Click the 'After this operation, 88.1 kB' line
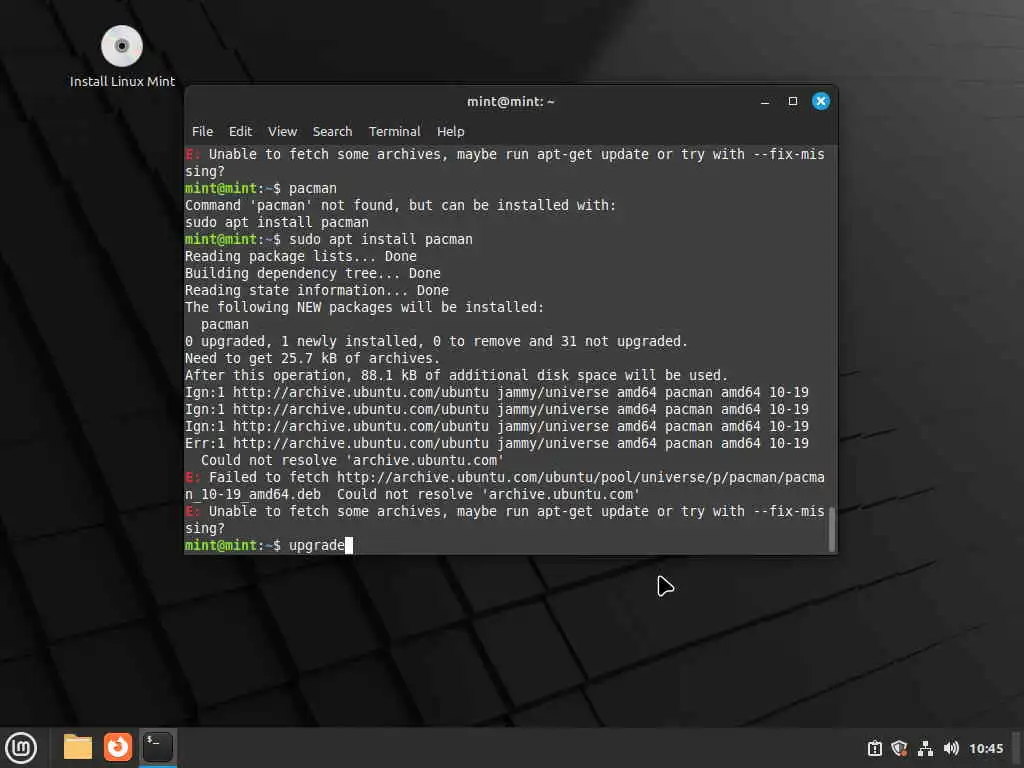This screenshot has height=768, width=1024. (x=456, y=375)
